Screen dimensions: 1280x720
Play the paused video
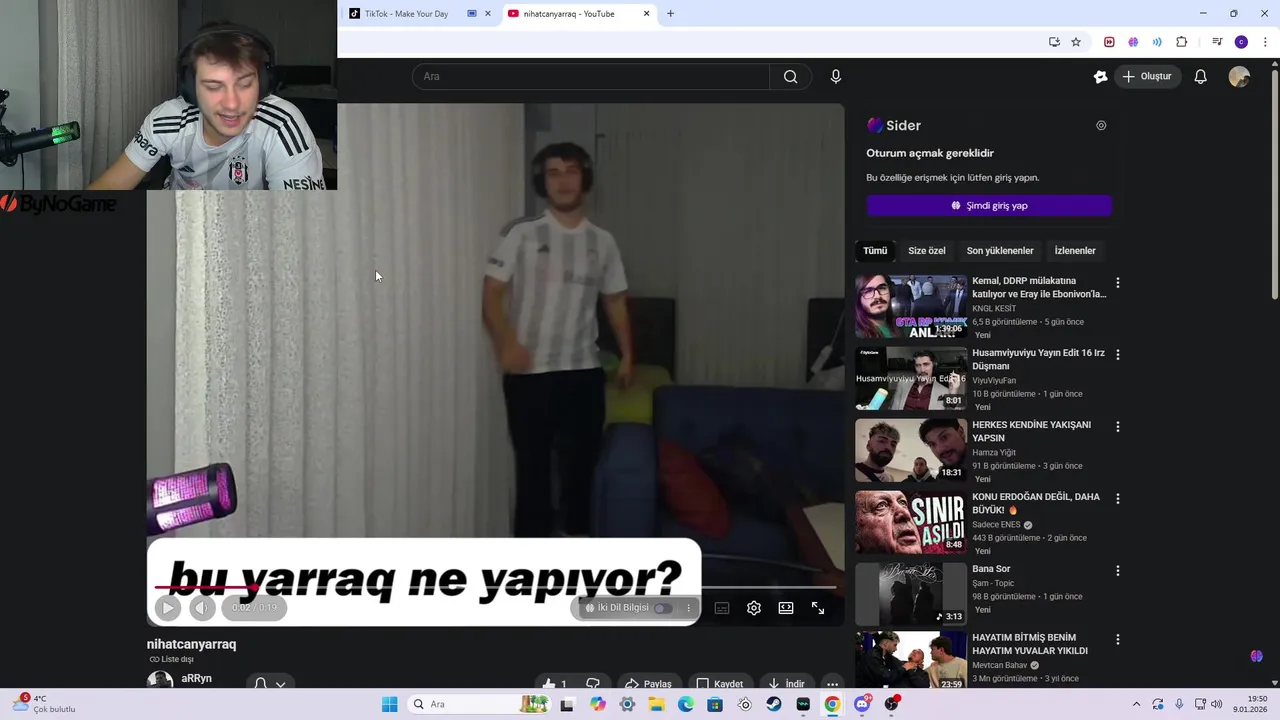pos(168,607)
